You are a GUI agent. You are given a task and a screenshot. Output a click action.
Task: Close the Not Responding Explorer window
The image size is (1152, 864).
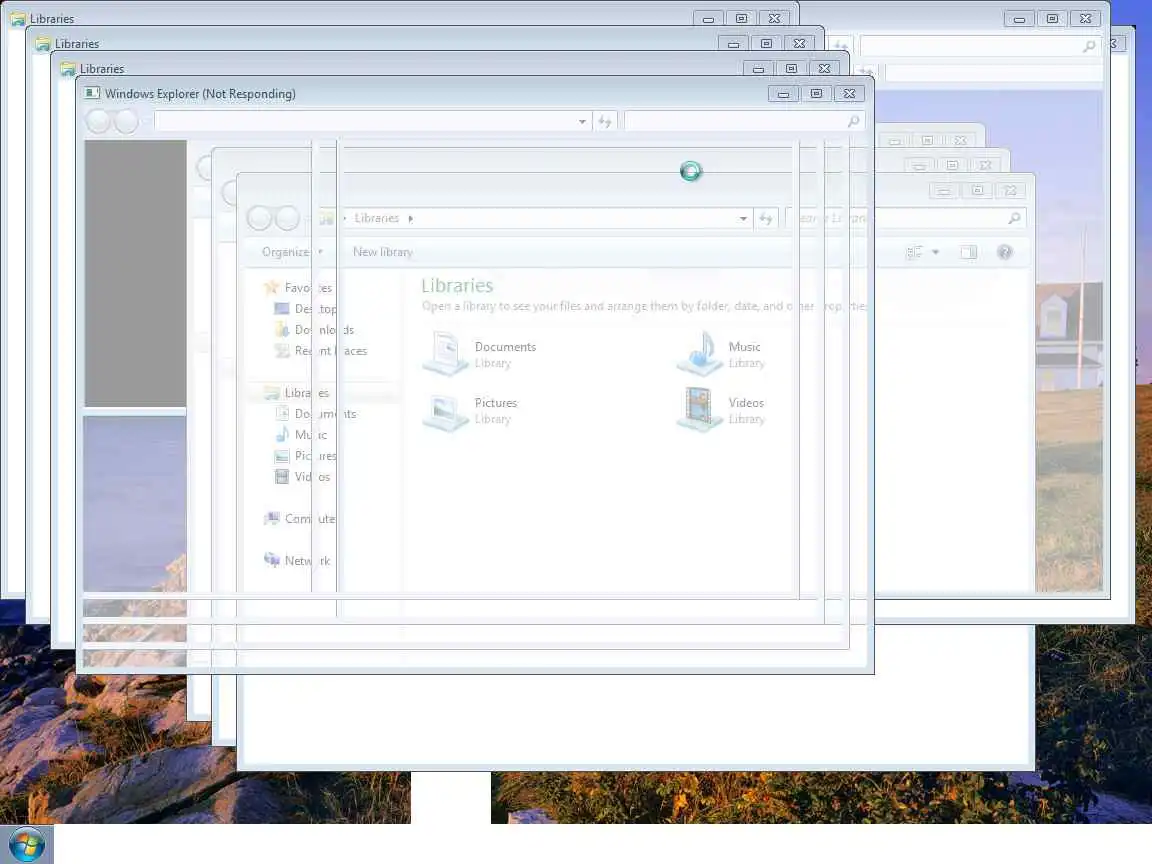[849, 93]
